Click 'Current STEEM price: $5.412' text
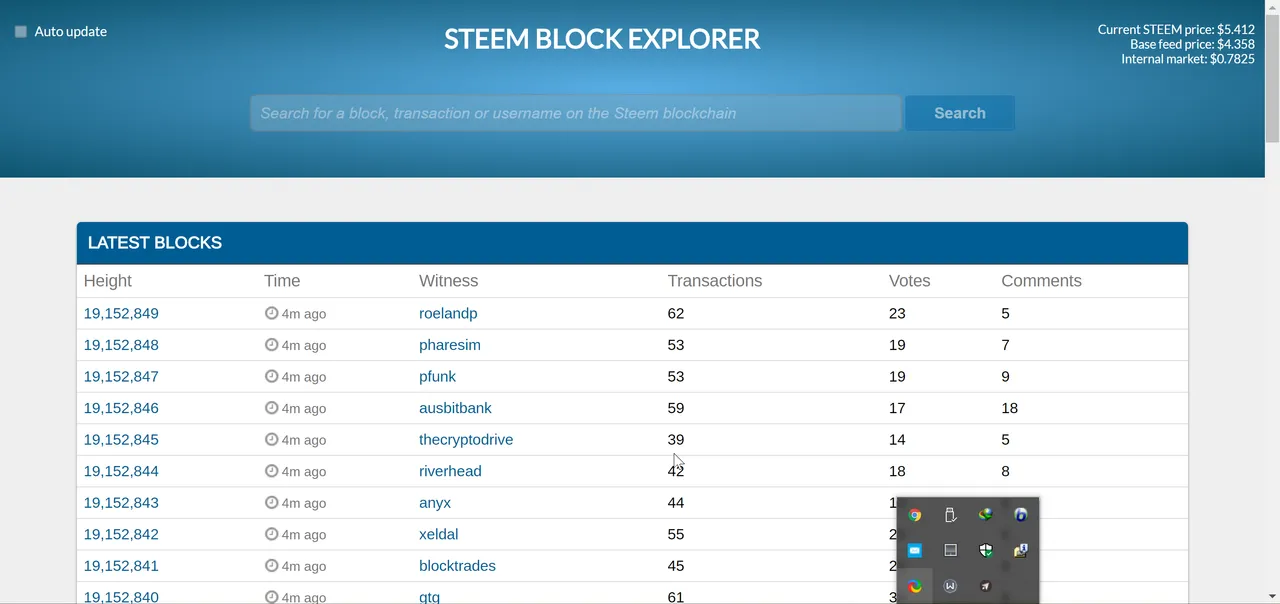 coord(1176,30)
